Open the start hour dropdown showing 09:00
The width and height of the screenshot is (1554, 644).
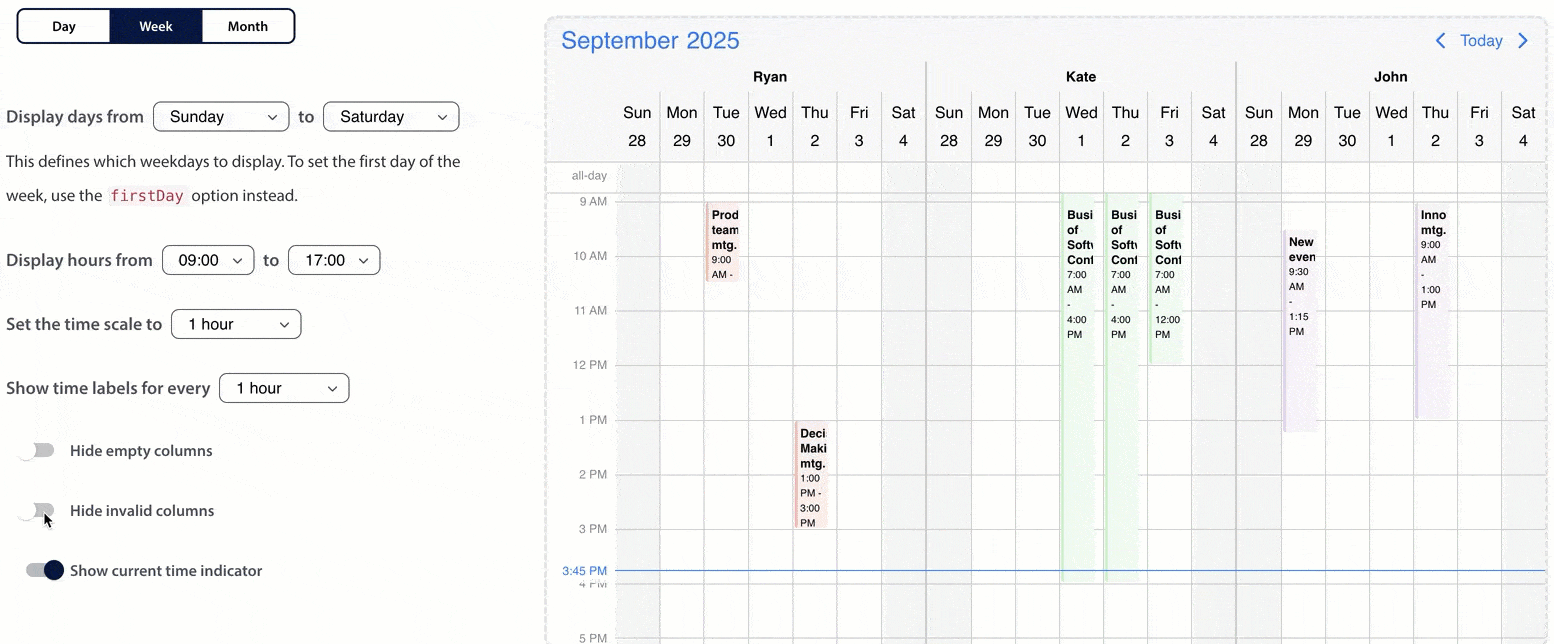tap(208, 260)
